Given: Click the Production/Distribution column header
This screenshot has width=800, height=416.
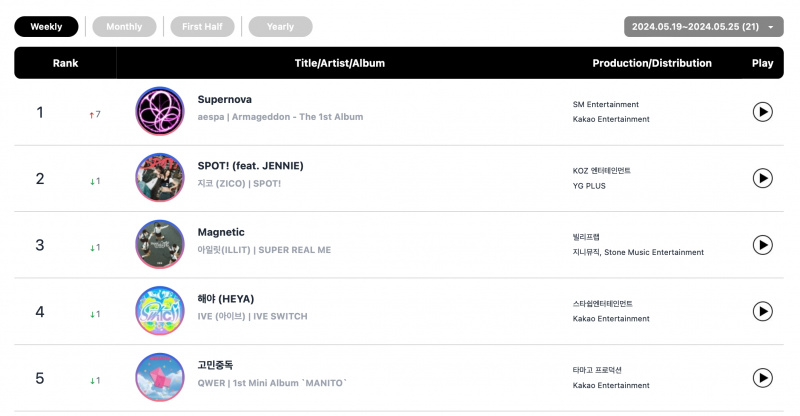Looking at the screenshot, I should (652, 63).
